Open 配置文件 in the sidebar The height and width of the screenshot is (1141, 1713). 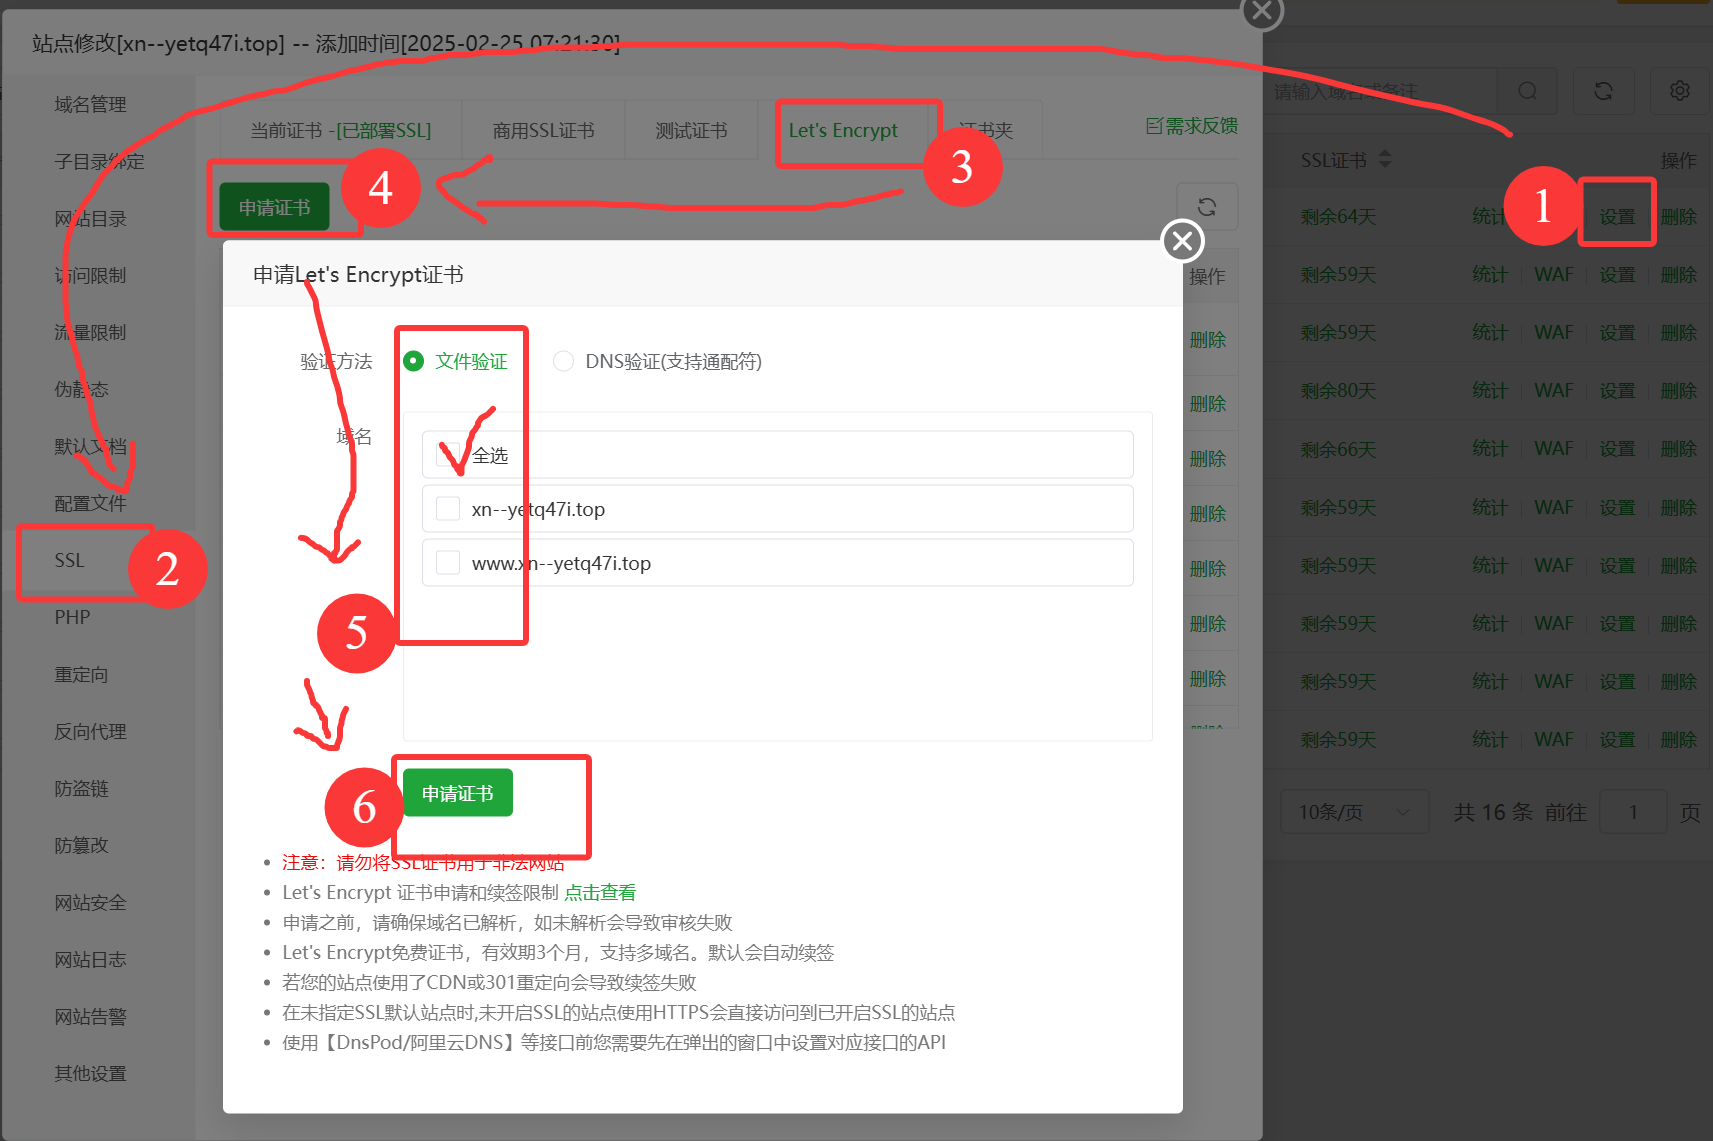(90, 503)
